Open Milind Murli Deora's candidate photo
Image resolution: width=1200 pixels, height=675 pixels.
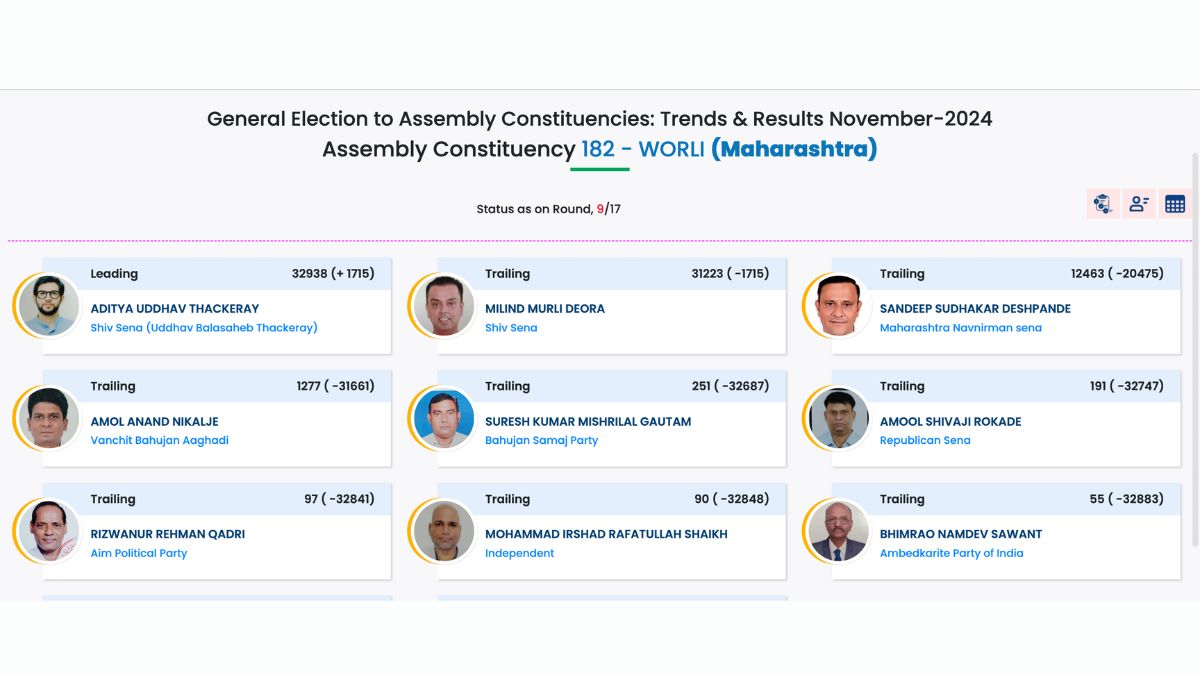[443, 305]
